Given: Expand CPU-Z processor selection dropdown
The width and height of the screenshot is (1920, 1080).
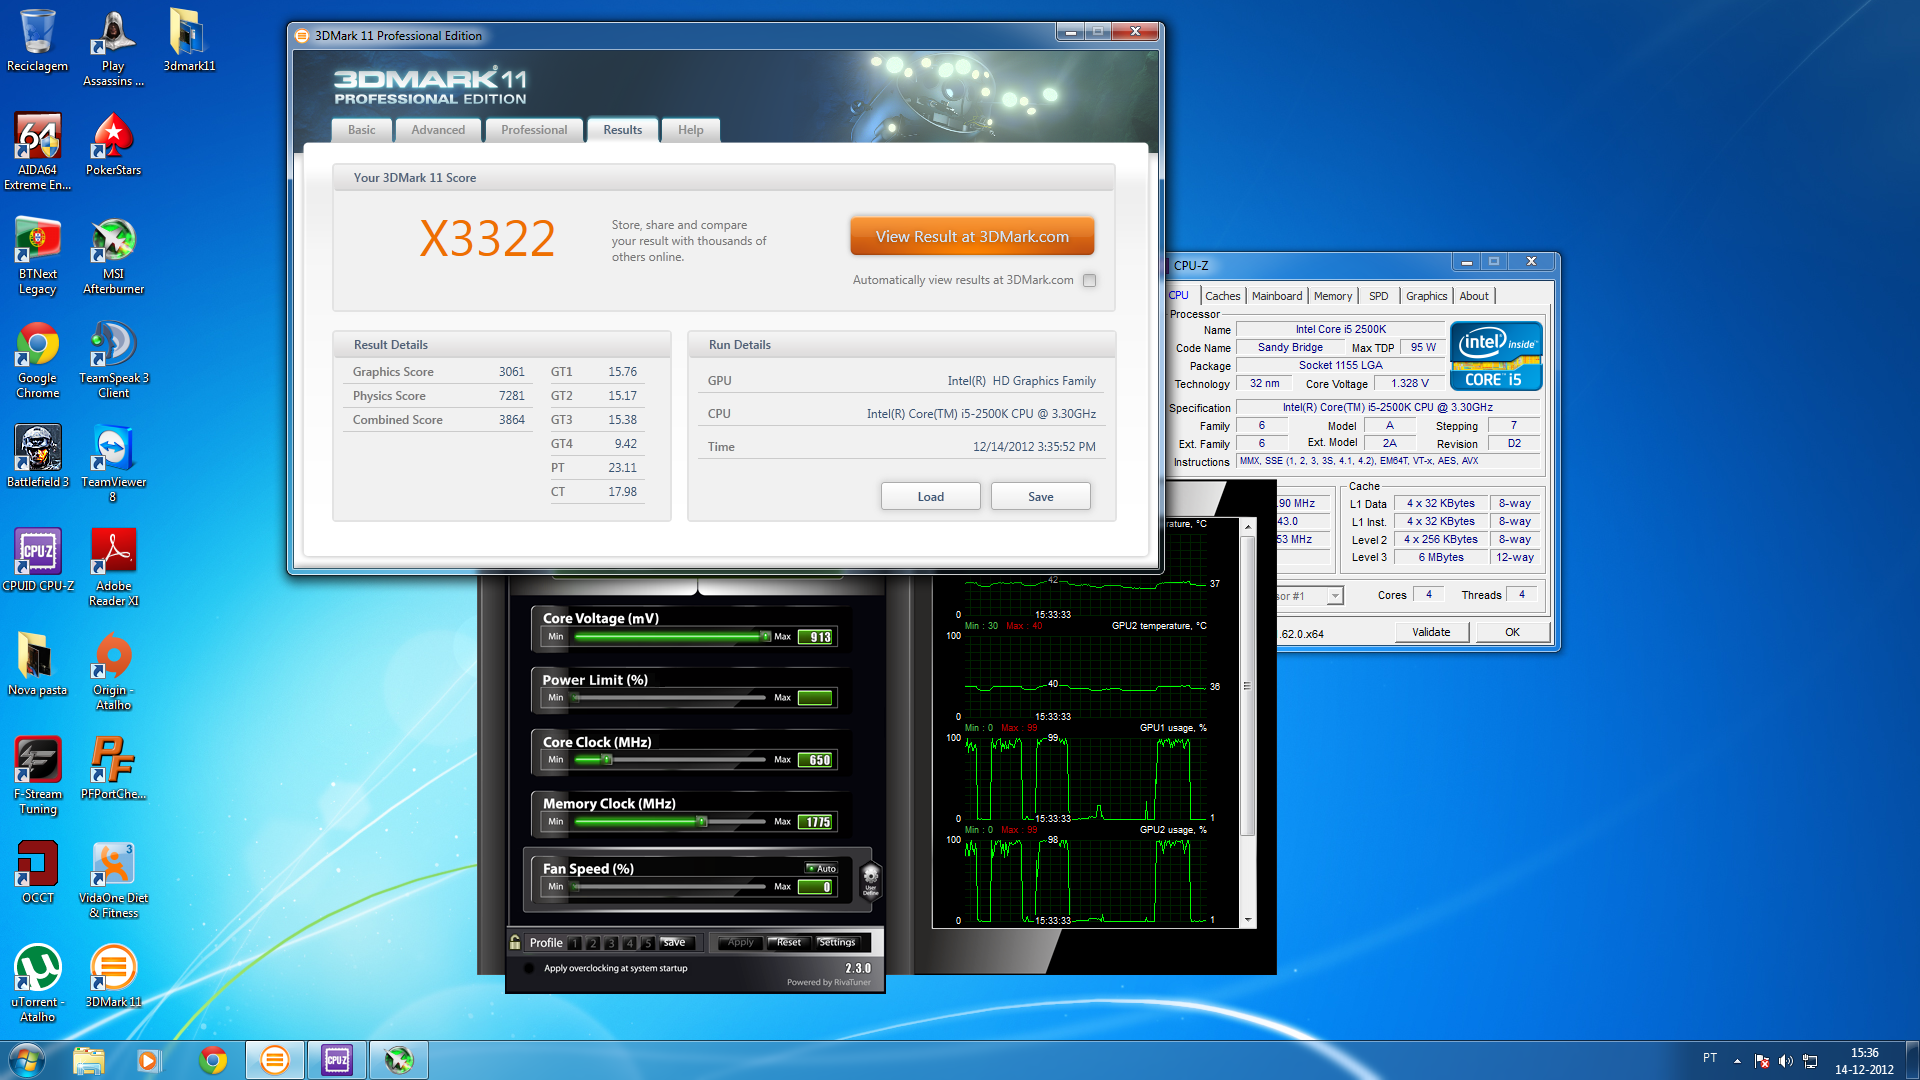Looking at the screenshot, I should coord(1334,596).
